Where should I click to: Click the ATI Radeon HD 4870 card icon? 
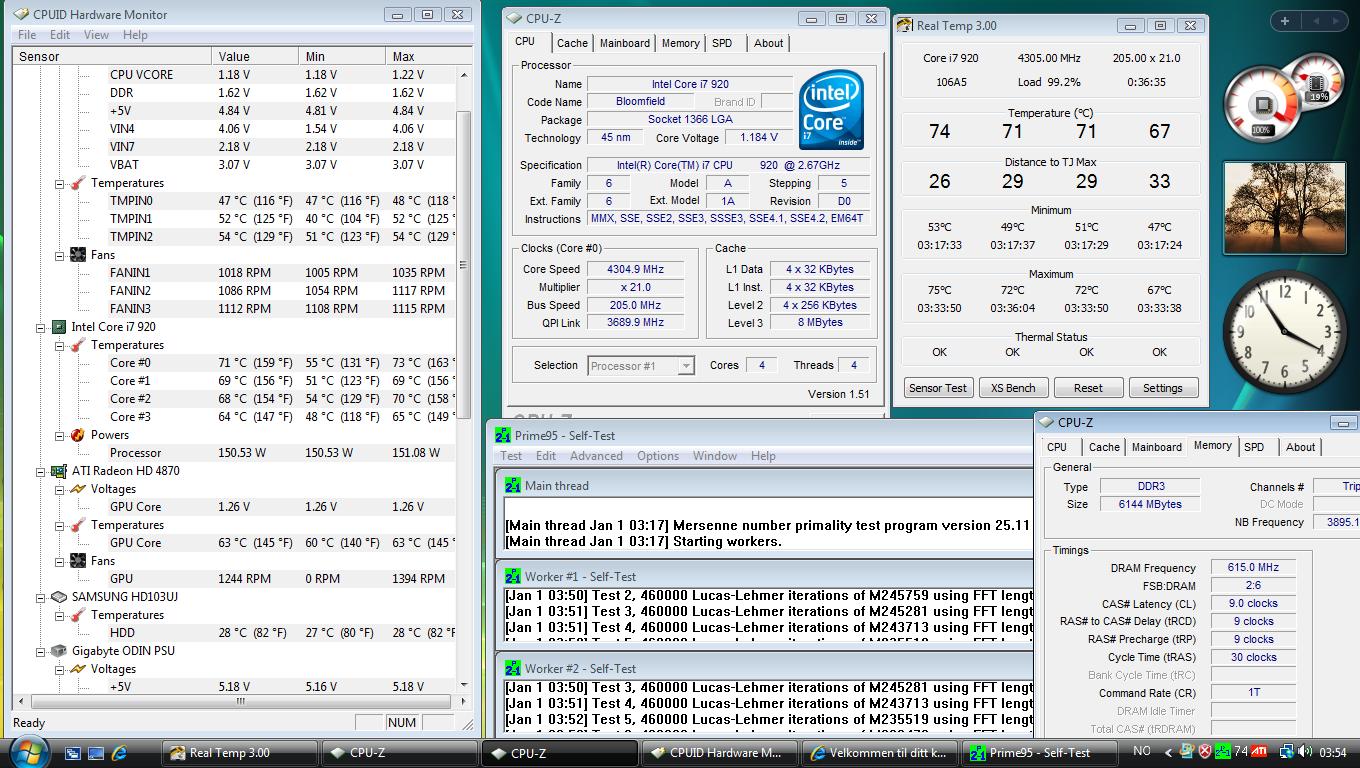click(59, 471)
